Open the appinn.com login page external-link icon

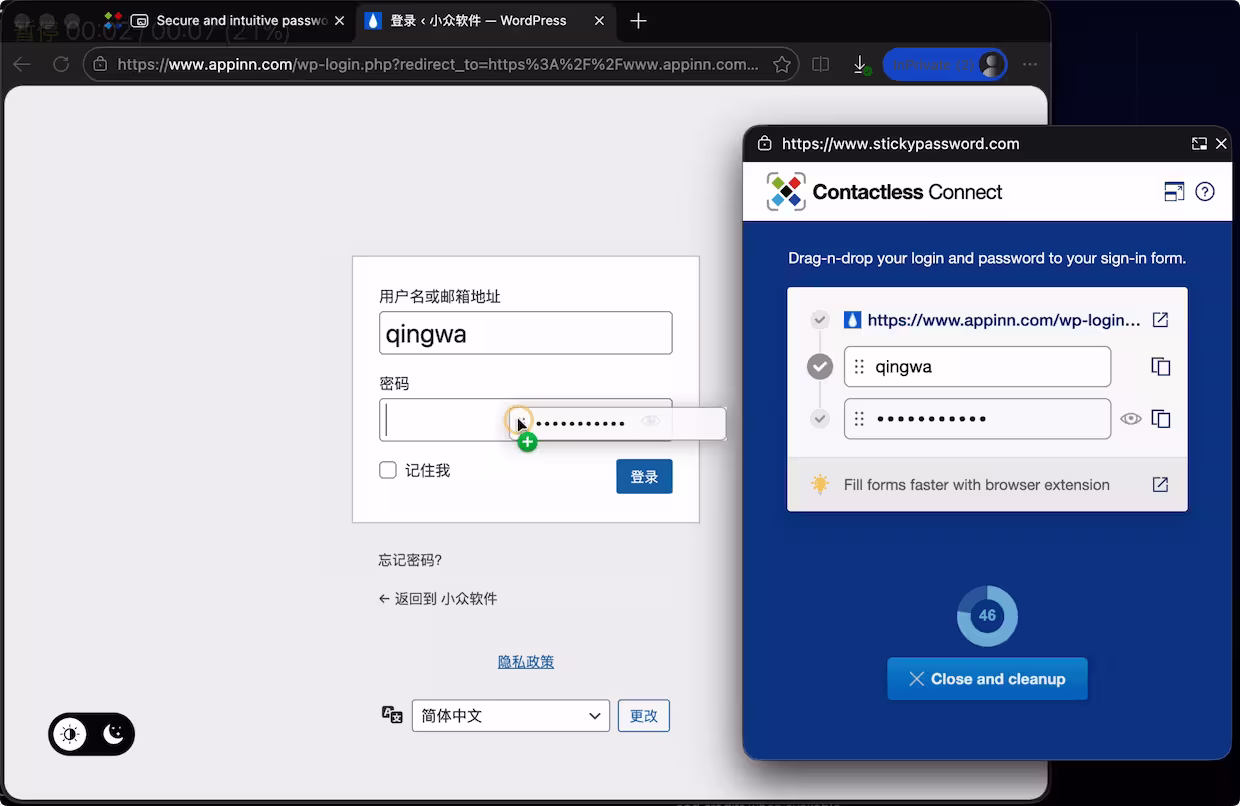coord(1160,319)
